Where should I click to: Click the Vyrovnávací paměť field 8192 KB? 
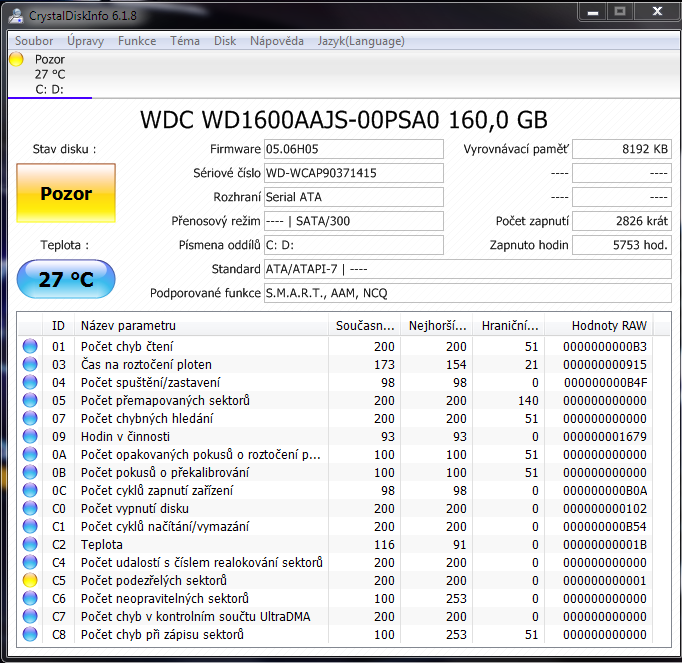click(x=622, y=149)
